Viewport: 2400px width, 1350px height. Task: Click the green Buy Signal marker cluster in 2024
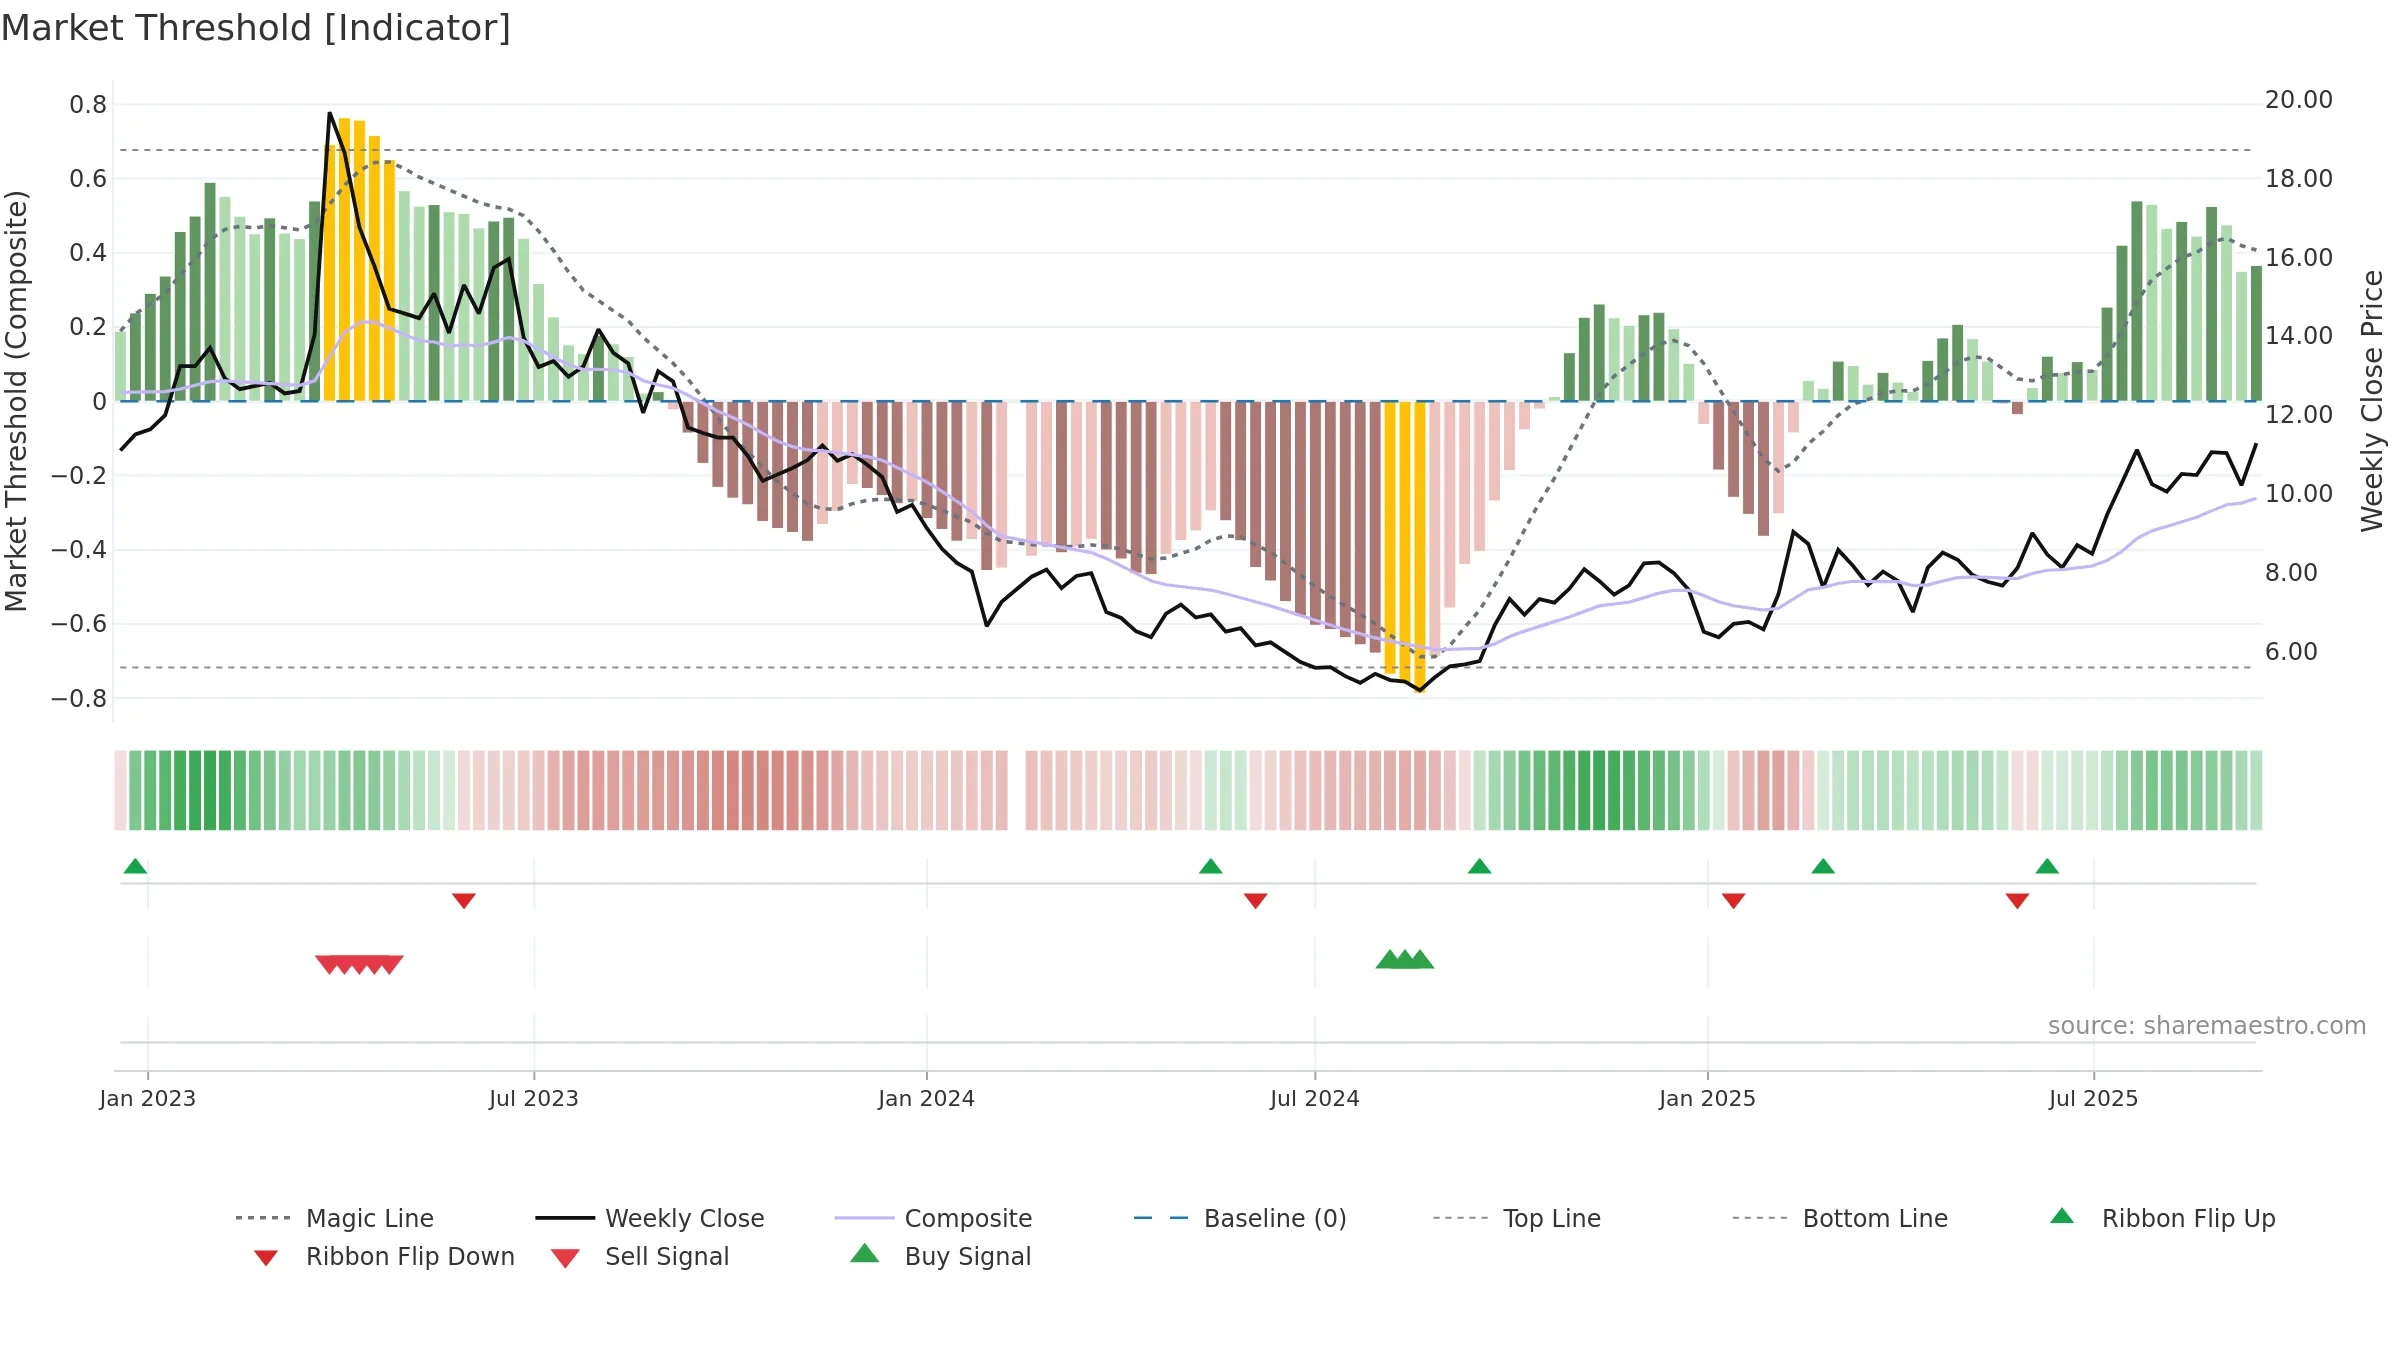1405,959
